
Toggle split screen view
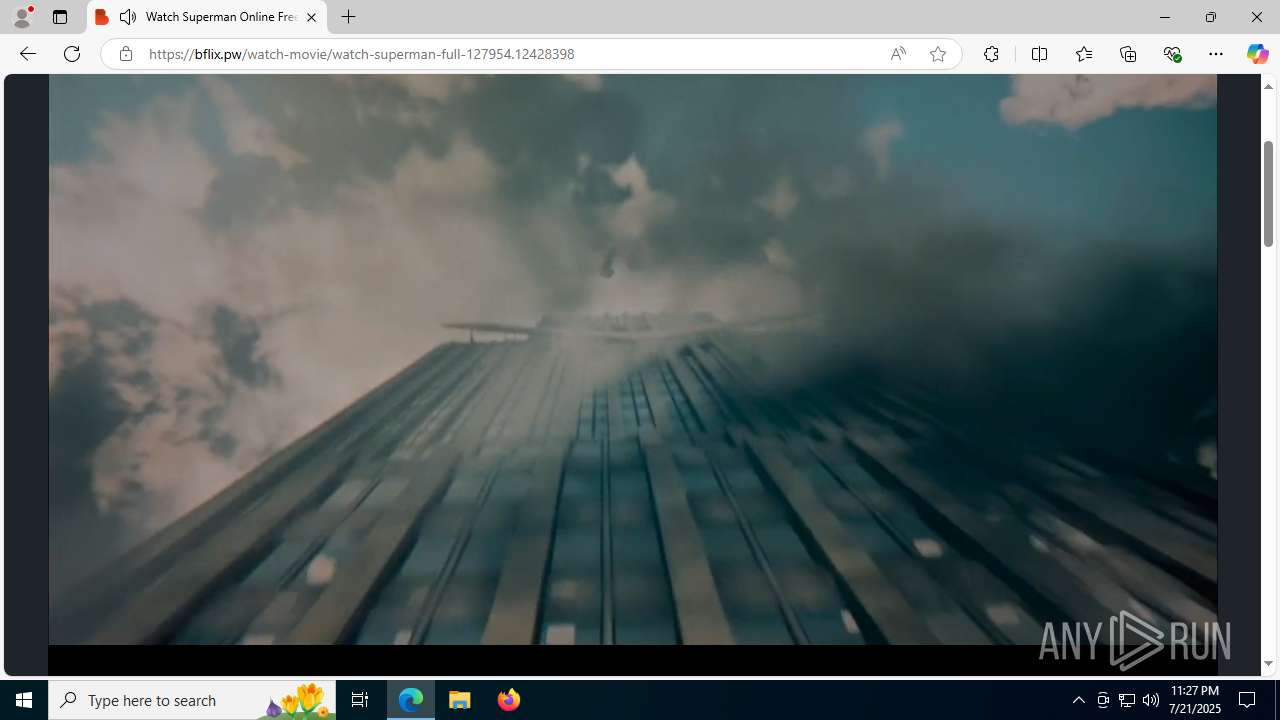1039,54
